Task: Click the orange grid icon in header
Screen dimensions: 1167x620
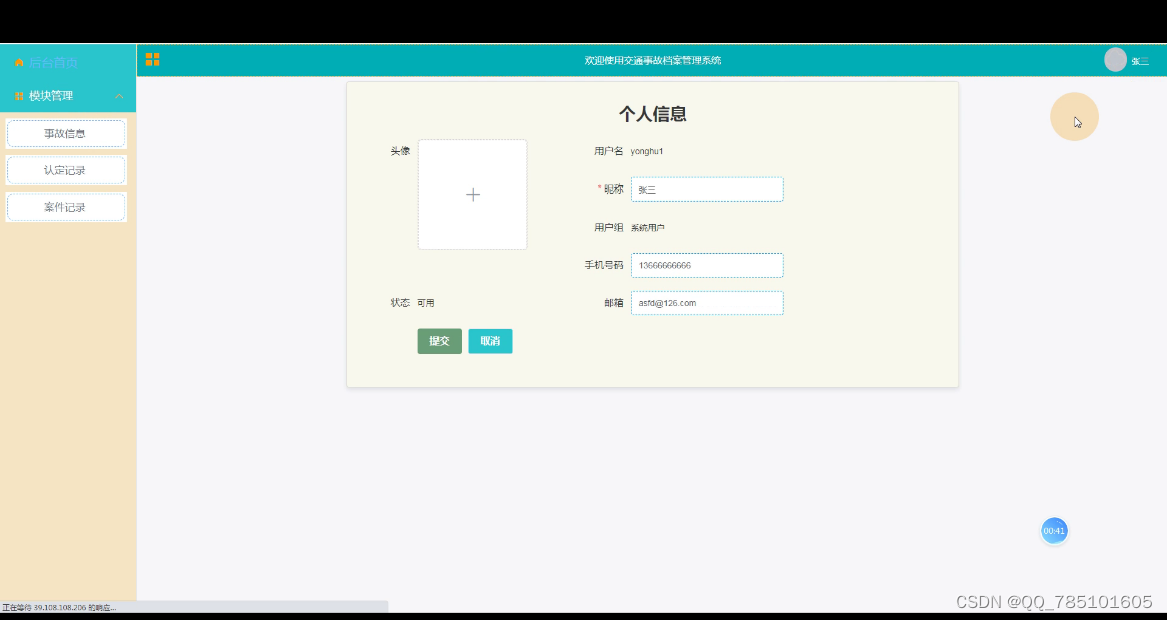Action: tap(153, 60)
